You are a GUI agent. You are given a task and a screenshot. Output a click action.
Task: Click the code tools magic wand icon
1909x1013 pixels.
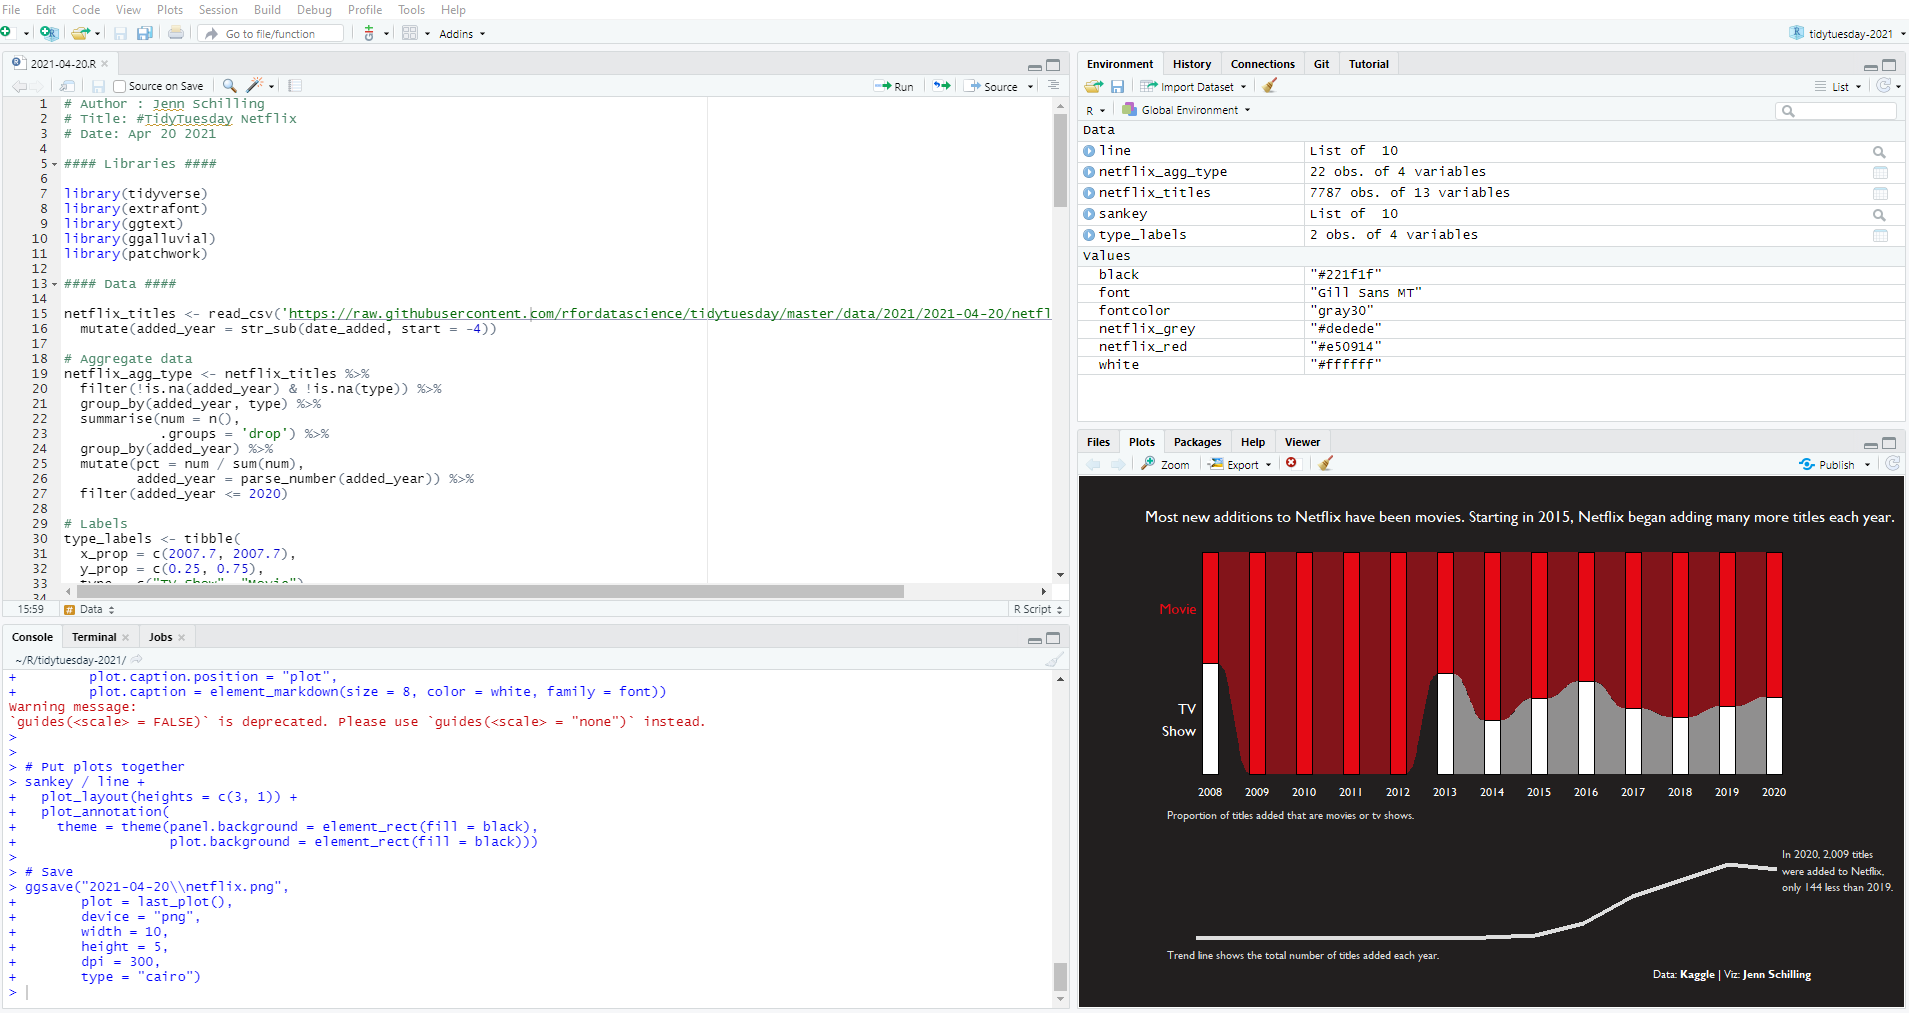pos(255,86)
